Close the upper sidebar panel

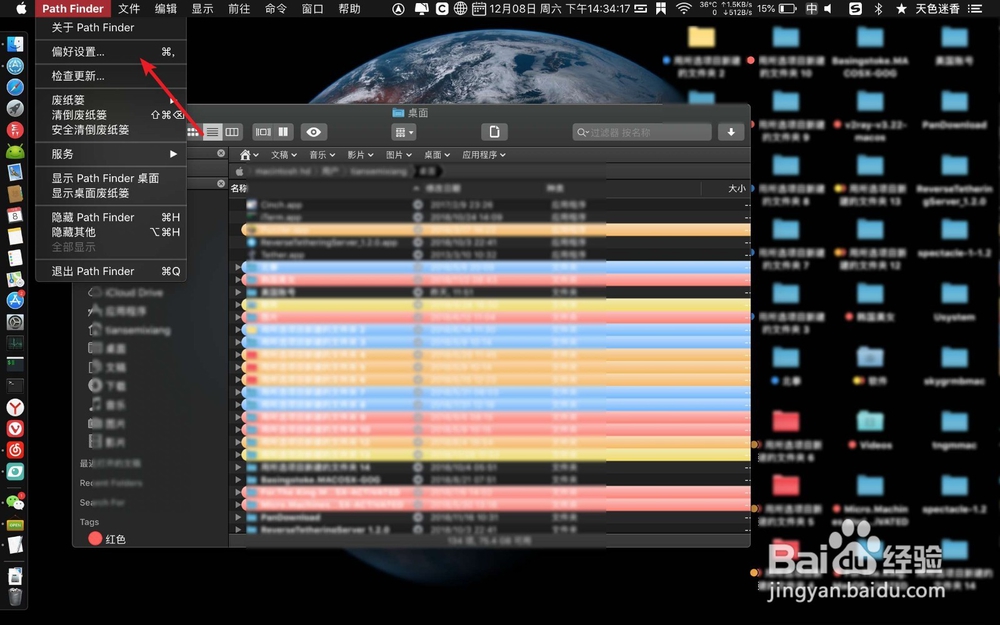(221, 153)
